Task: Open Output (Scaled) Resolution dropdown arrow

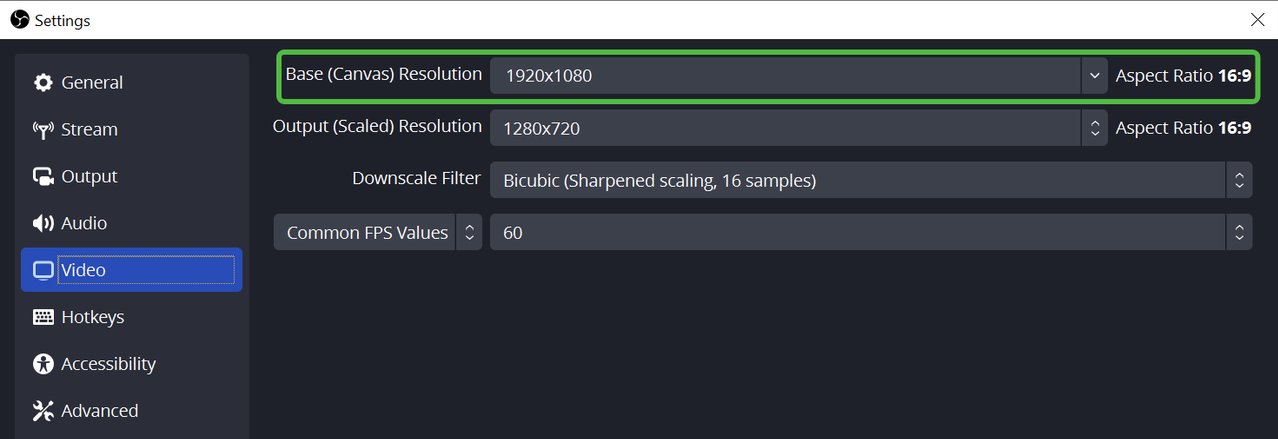Action: point(1094,128)
